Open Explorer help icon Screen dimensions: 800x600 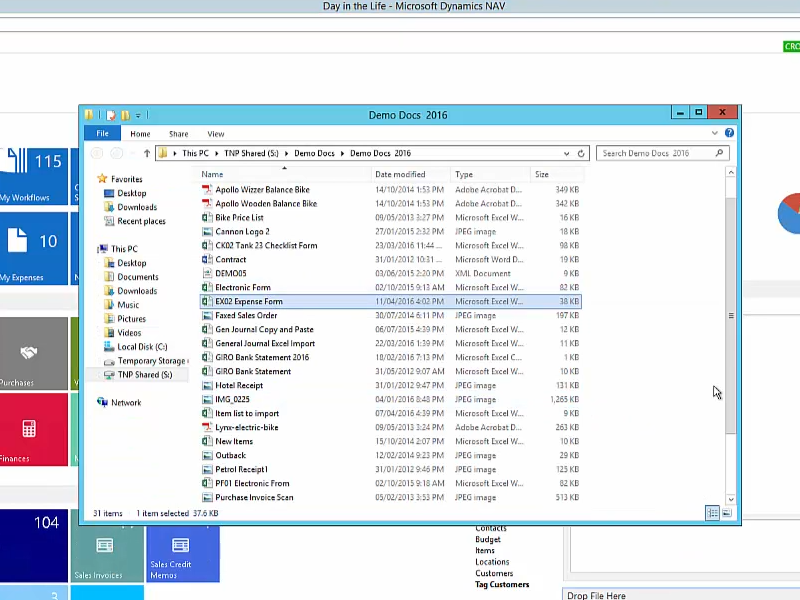(729, 133)
